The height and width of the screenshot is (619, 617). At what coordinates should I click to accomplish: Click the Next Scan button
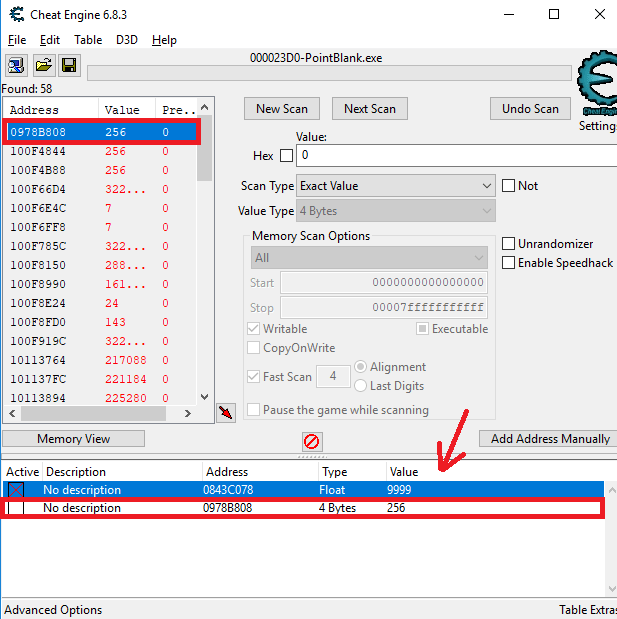[370, 109]
